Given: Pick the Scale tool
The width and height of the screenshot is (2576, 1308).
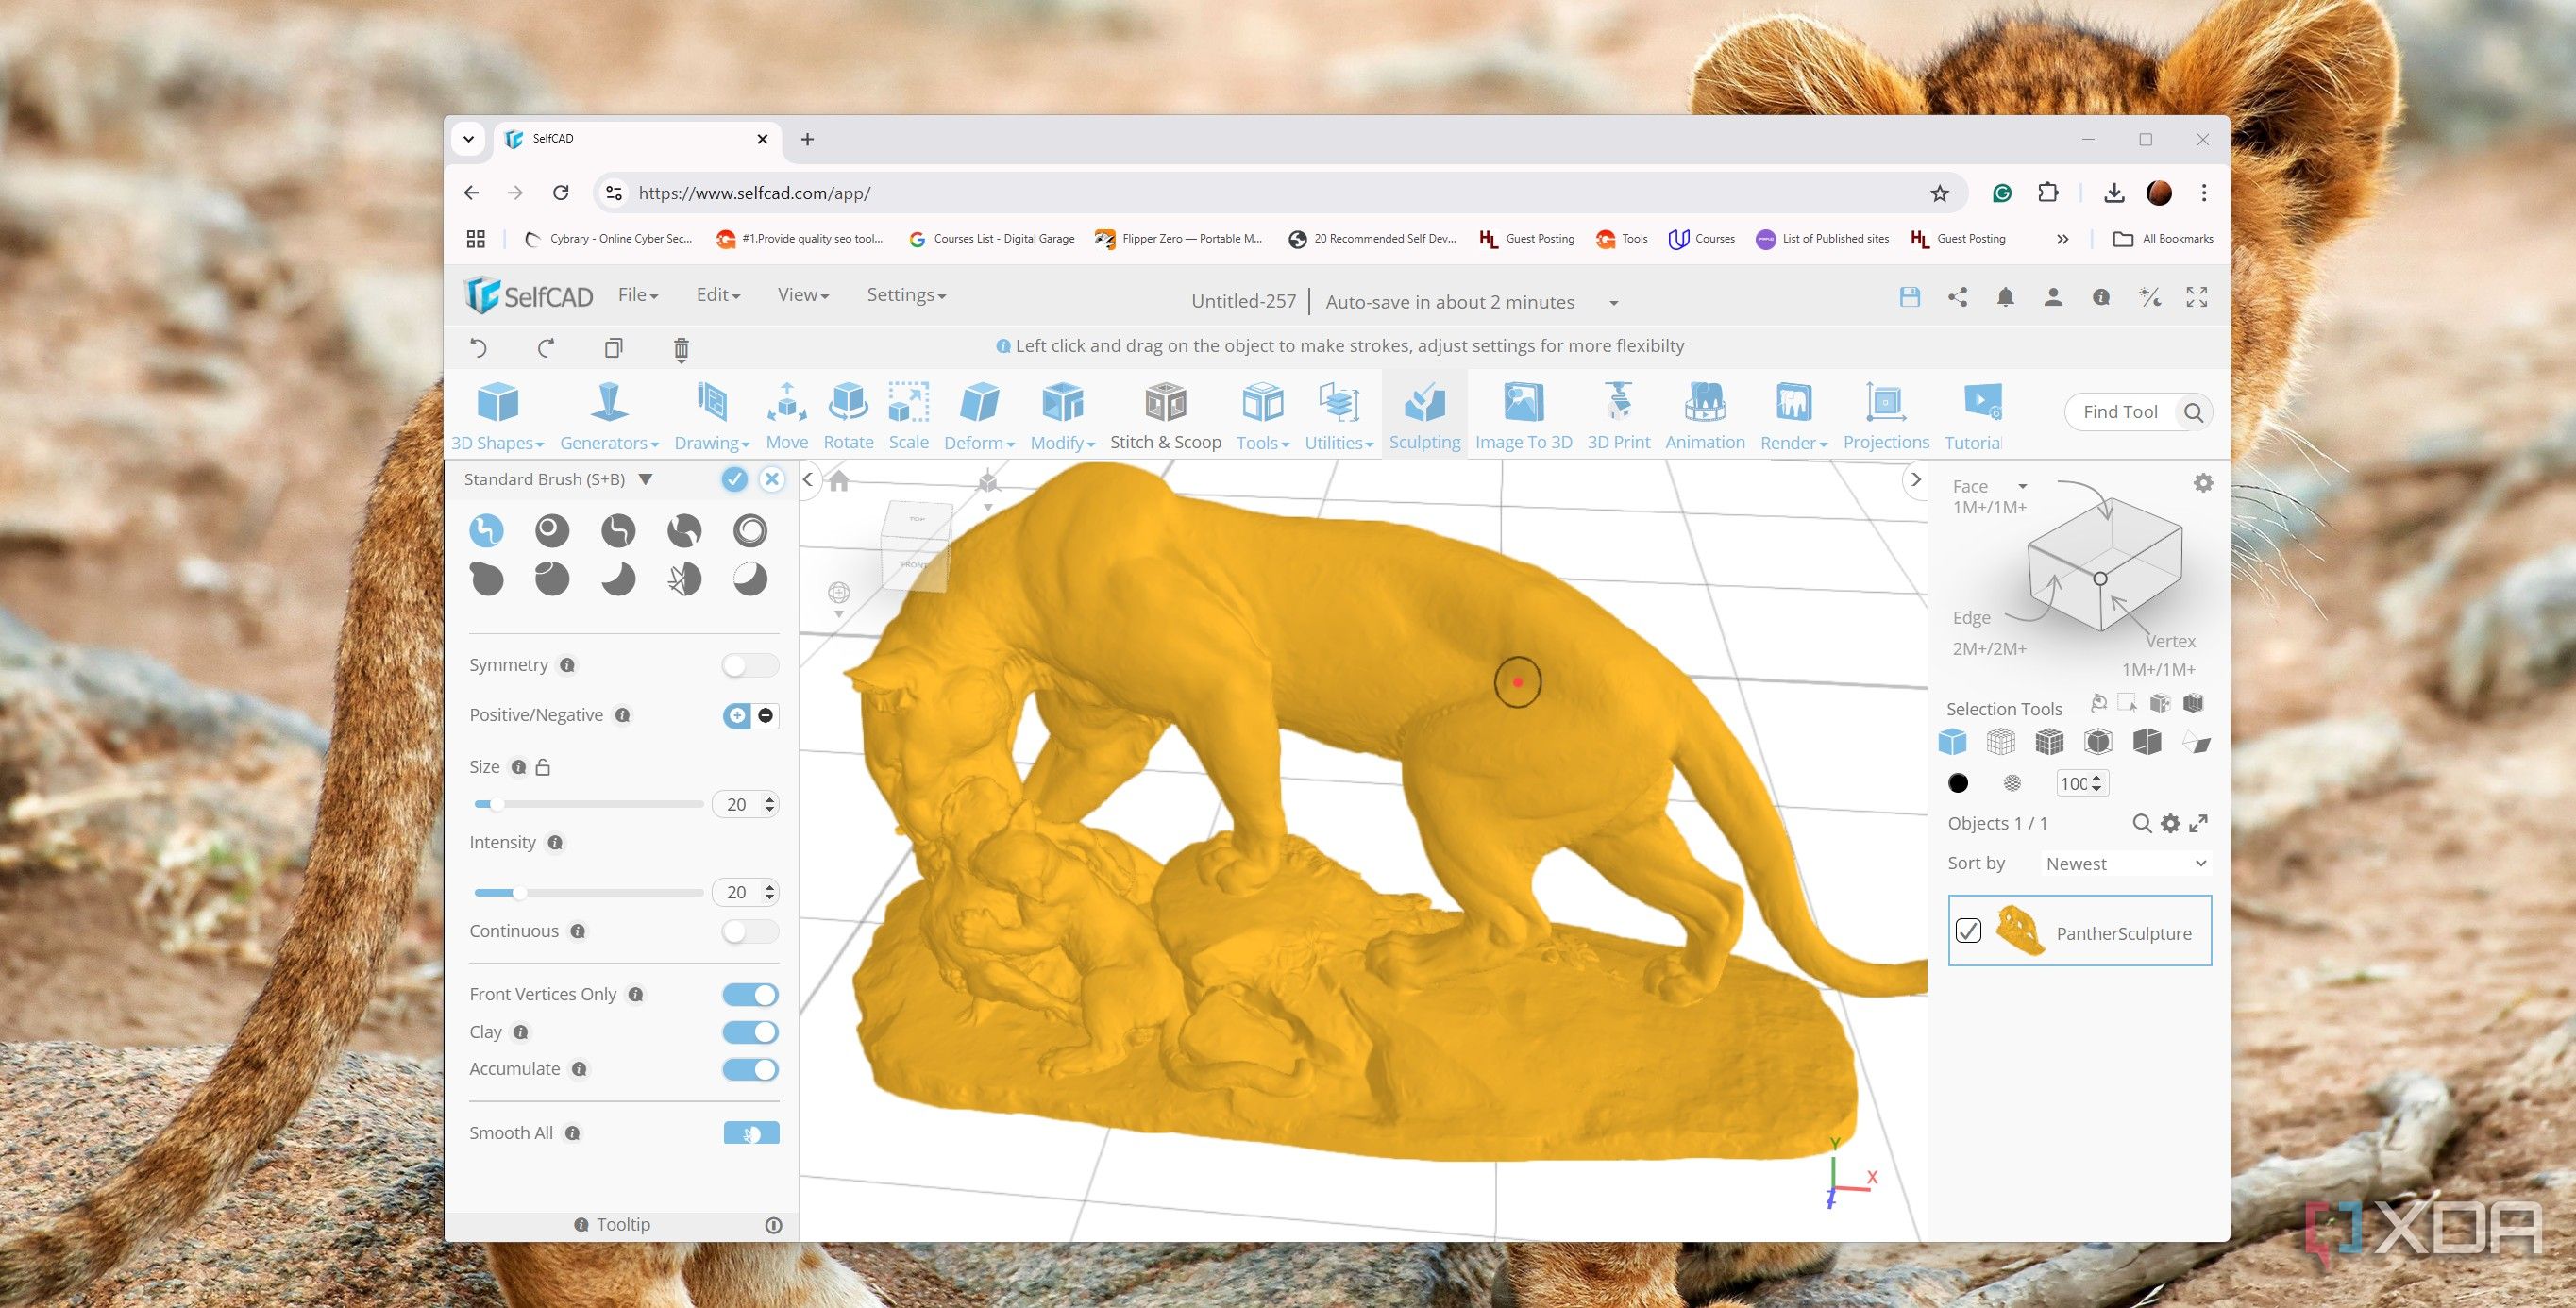Looking at the screenshot, I should [908, 415].
